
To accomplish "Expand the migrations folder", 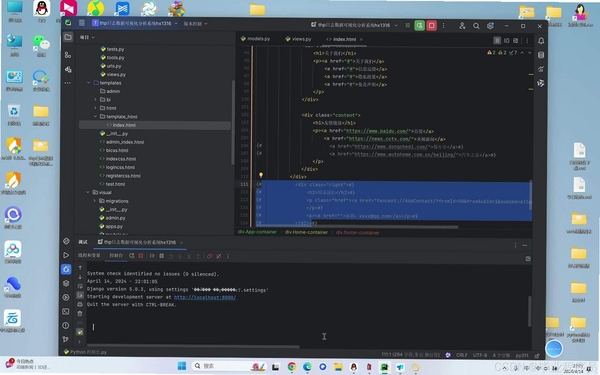I will (x=95, y=201).
